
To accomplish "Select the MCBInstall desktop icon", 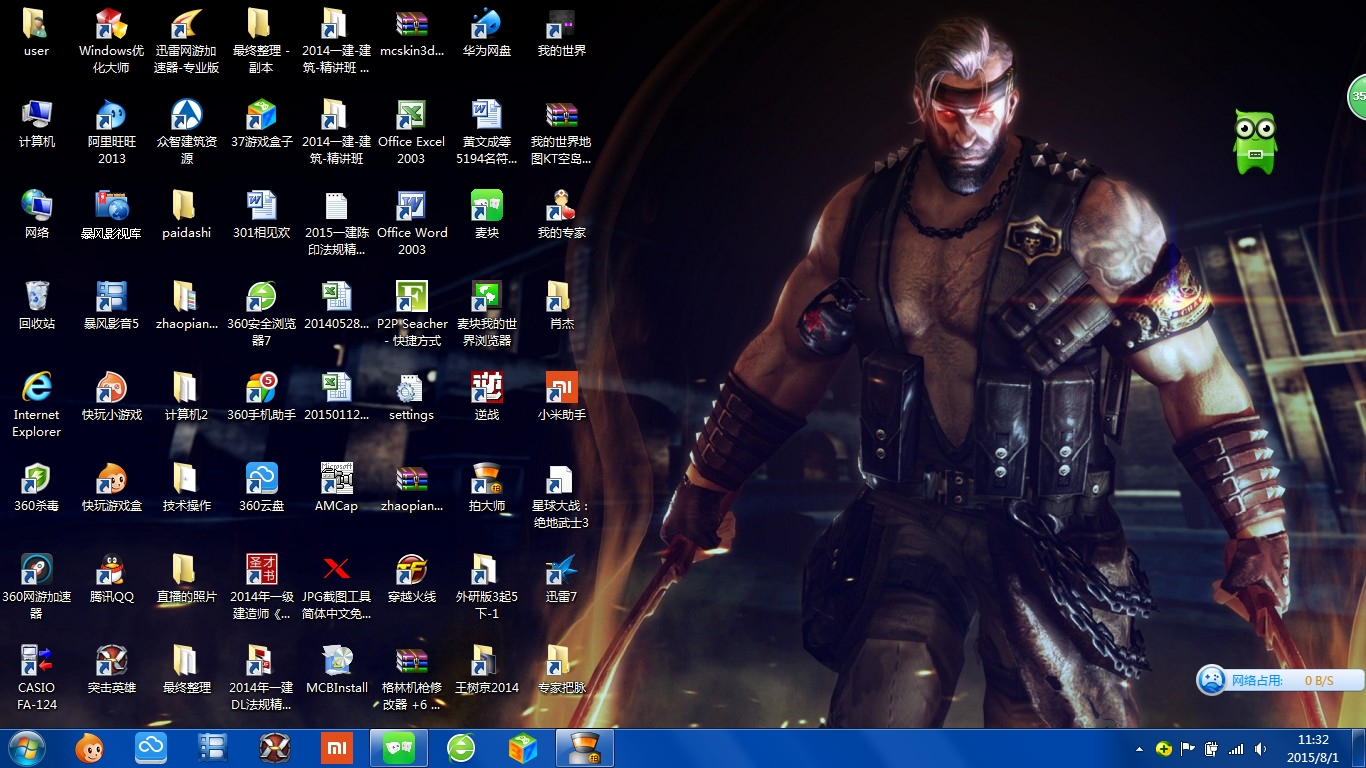I will point(336,670).
